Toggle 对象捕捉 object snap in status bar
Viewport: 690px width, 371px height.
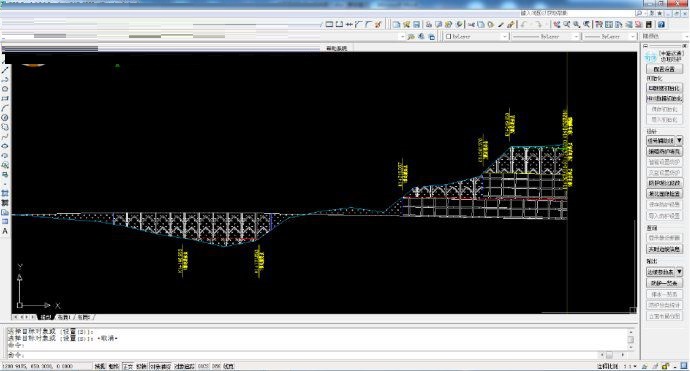160,366
